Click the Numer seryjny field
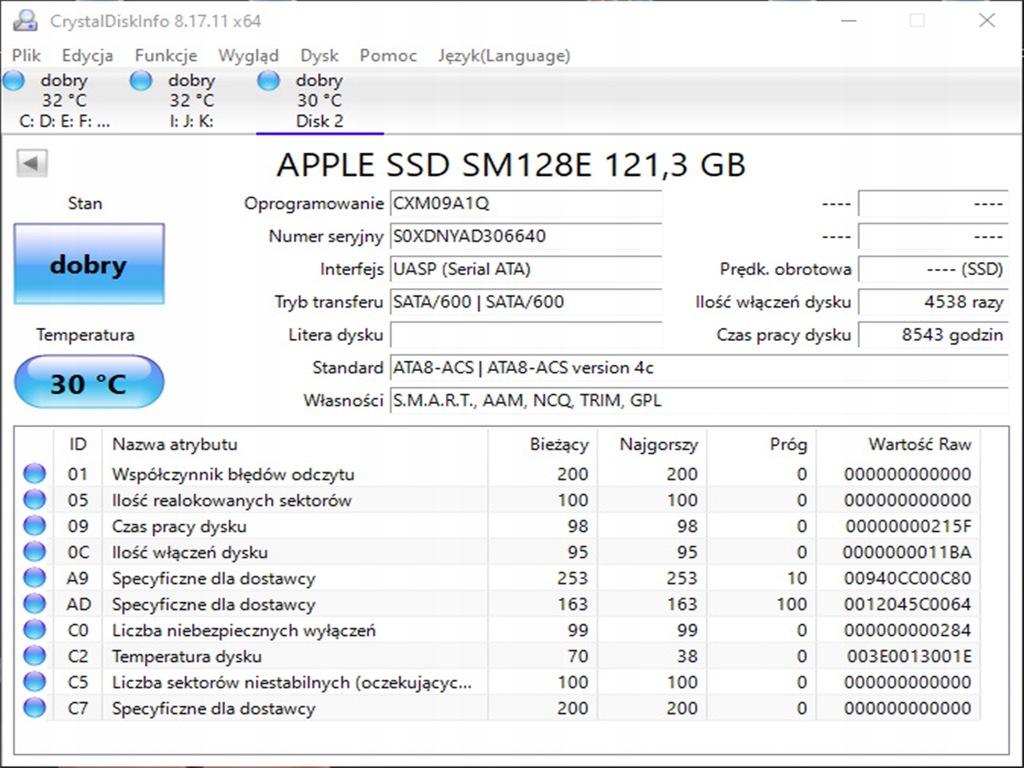 pos(525,237)
